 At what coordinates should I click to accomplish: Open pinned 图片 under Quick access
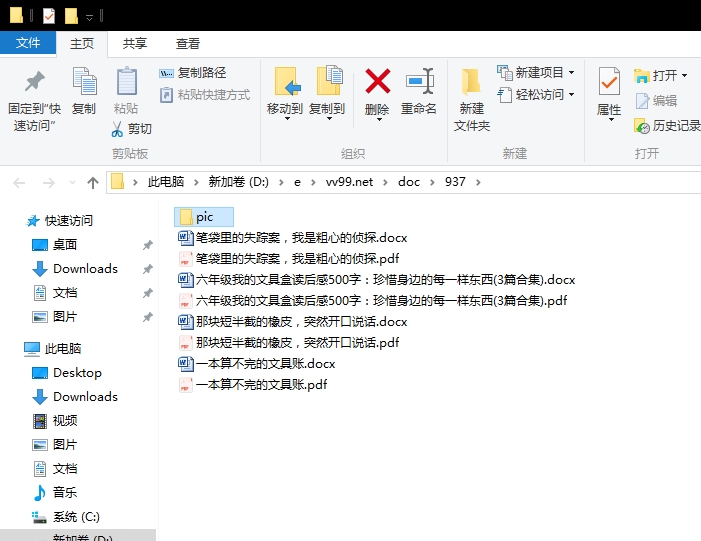[55, 317]
